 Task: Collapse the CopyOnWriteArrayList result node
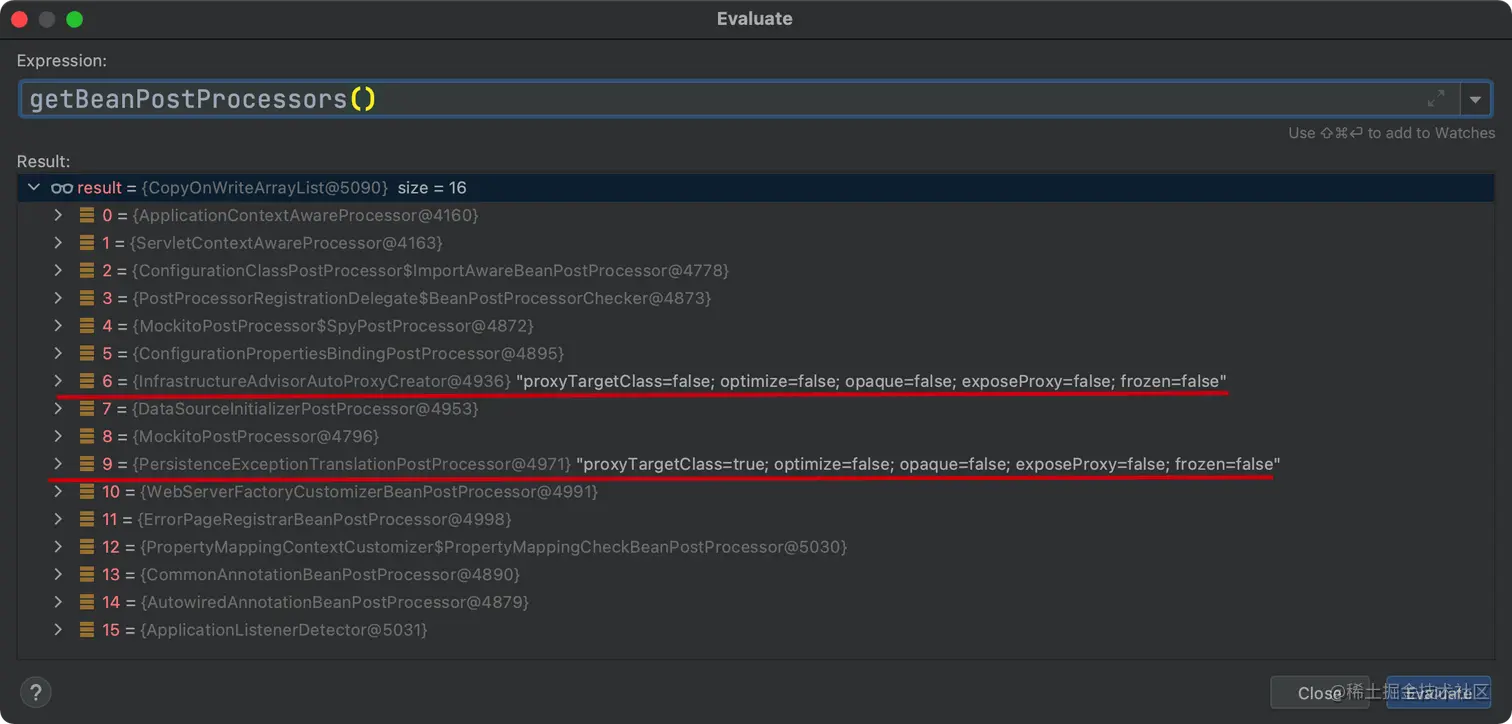33,187
